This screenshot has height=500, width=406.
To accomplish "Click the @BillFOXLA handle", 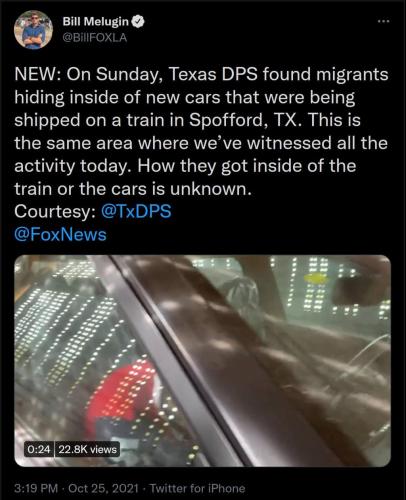I will (95, 38).
